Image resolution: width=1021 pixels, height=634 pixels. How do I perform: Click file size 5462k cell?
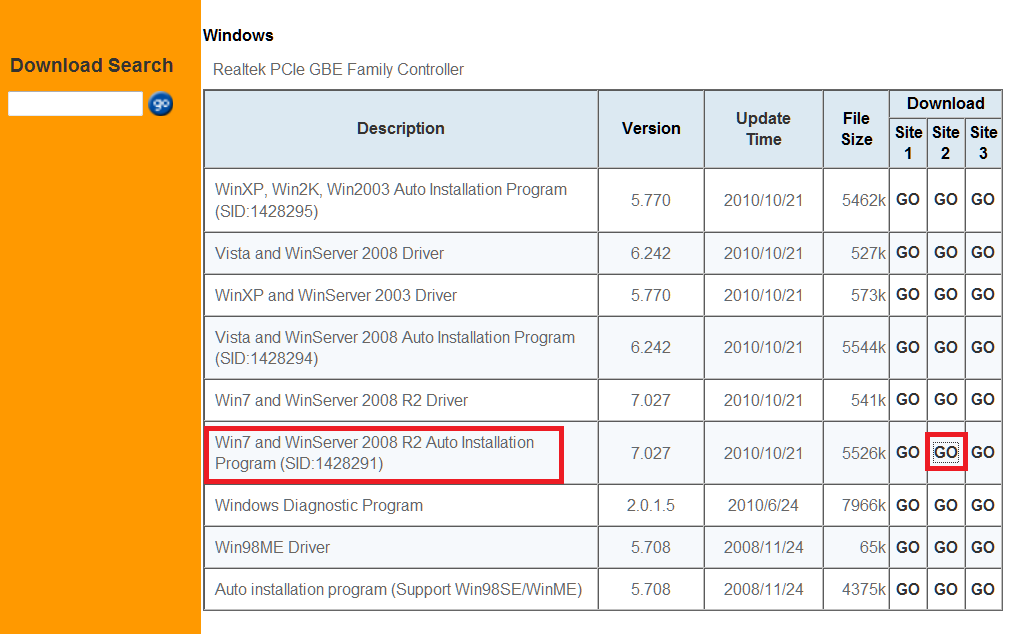(x=856, y=200)
